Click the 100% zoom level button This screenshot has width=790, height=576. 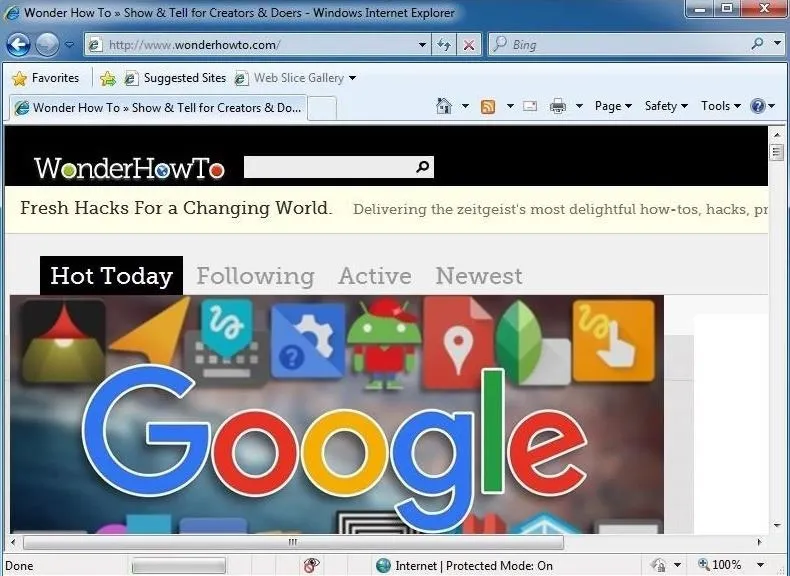pos(720,565)
